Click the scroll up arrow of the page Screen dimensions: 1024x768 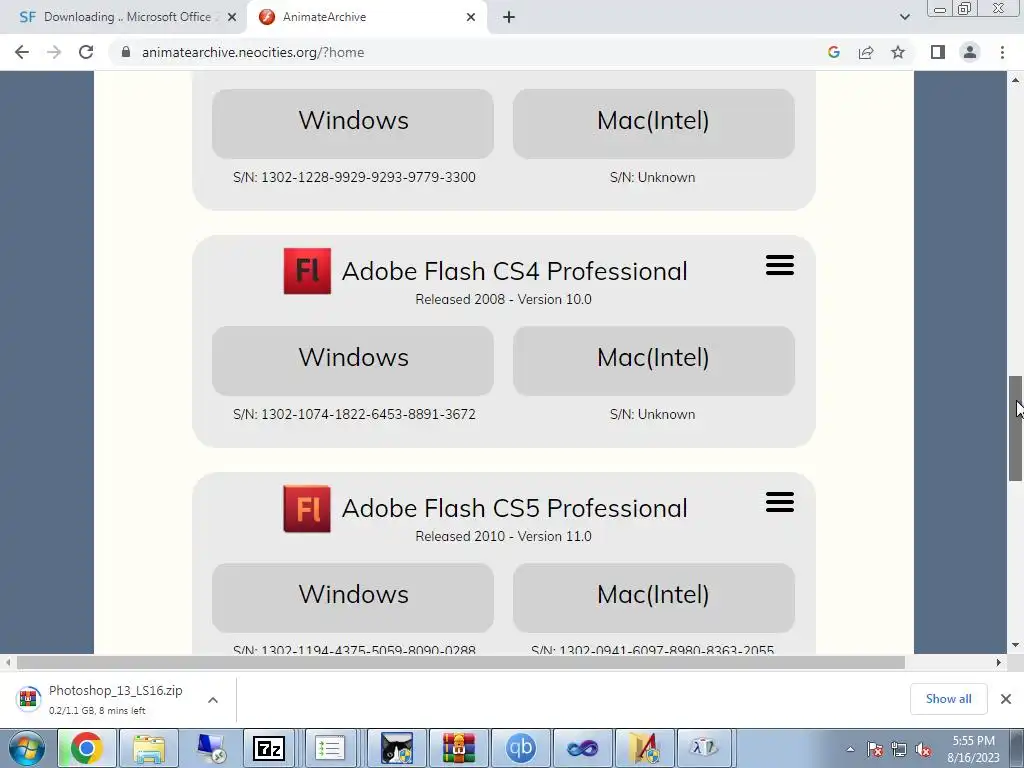click(1015, 80)
